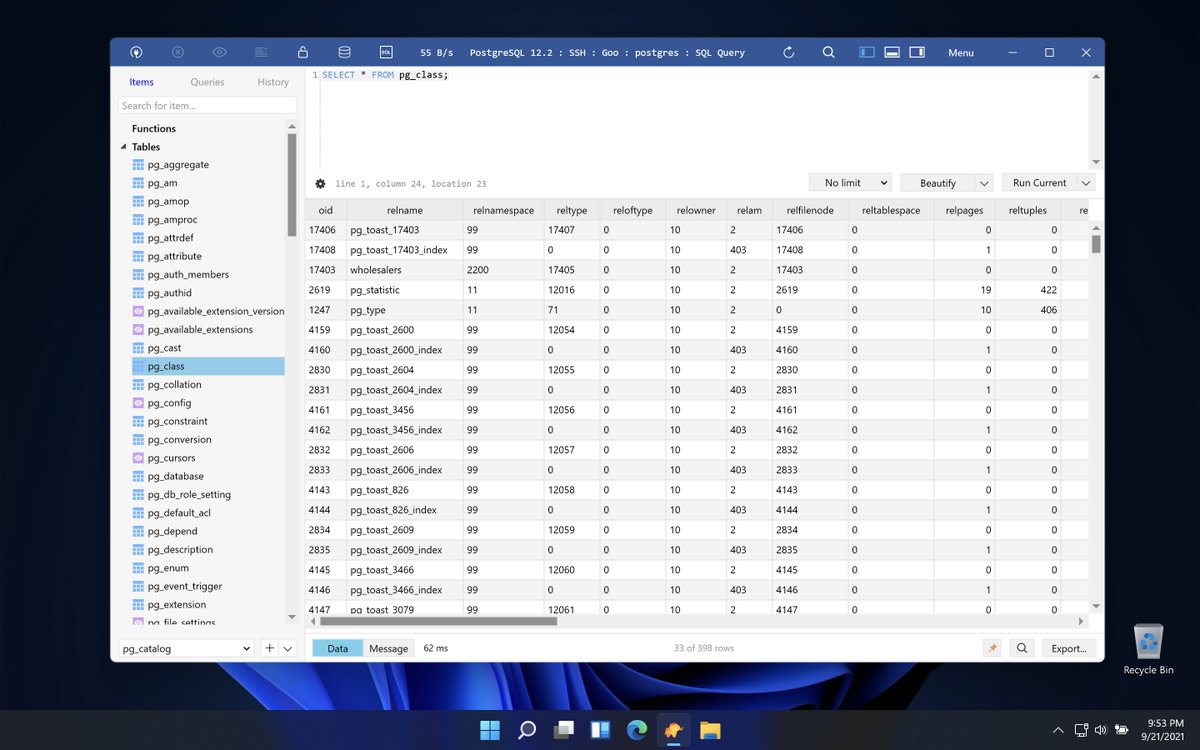
Task: Click the magnifier search icon in title bar
Action: click(x=829, y=52)
